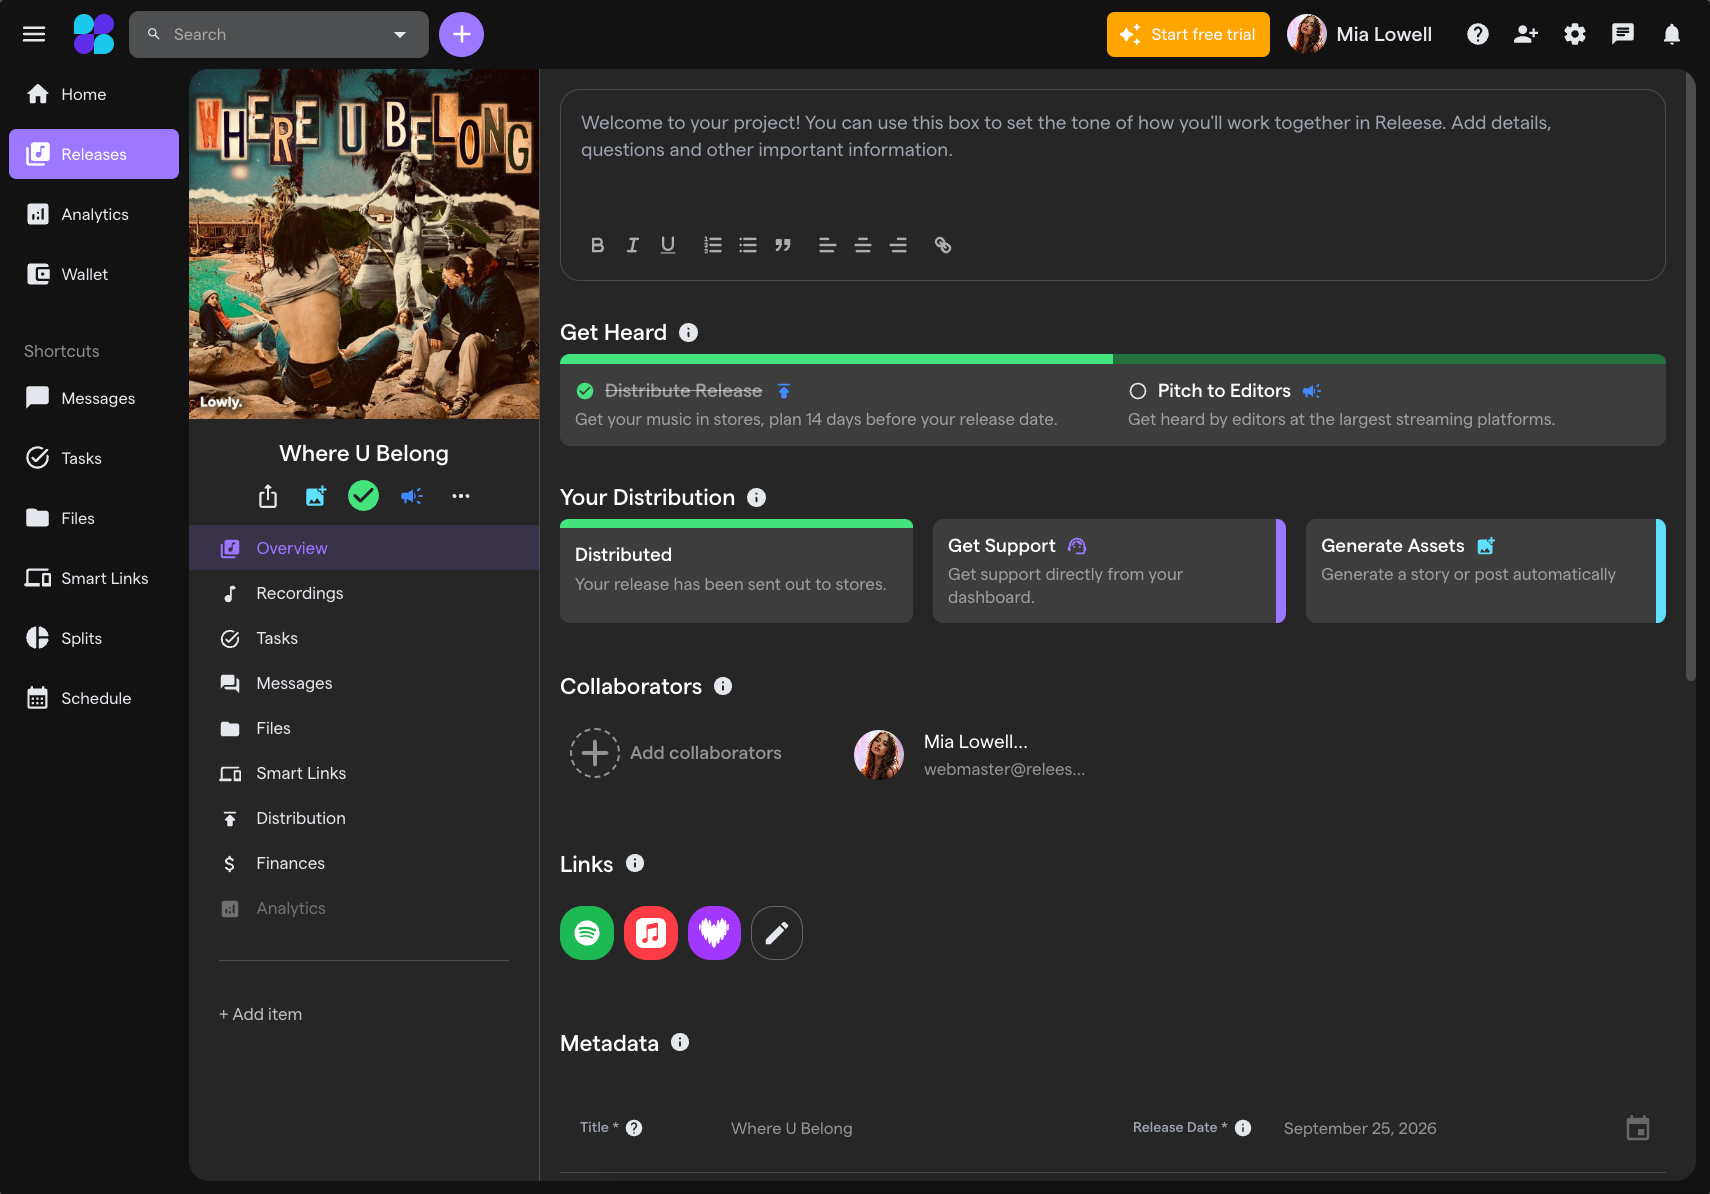
Task: Click the Distribute Release completed checkmark
Action: pyautogui.click(x=585, y=391)
